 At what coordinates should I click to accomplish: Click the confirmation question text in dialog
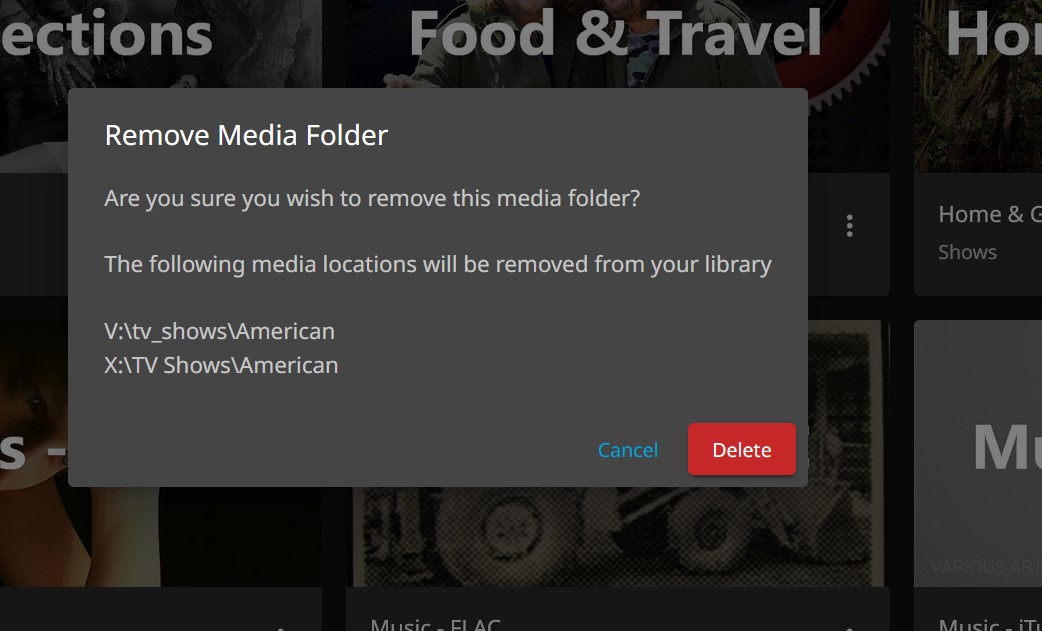tap(372, 198)
